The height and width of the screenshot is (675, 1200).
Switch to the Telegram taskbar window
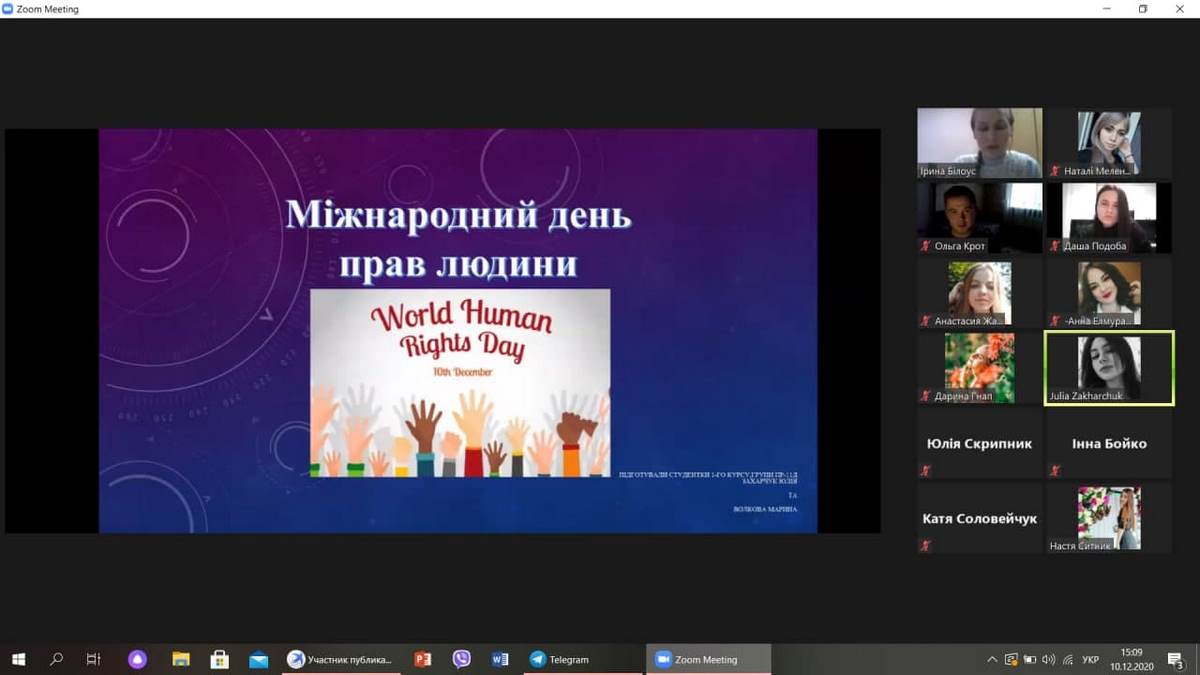pyautogui.click(x=584, y=659)
